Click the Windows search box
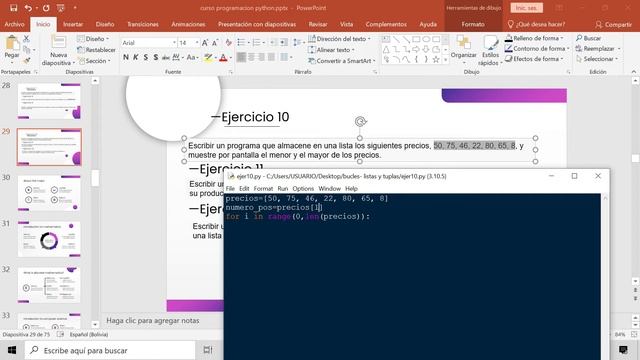This screenshot has height=360, width=640. pyautogui.click(x=110, y=350)
